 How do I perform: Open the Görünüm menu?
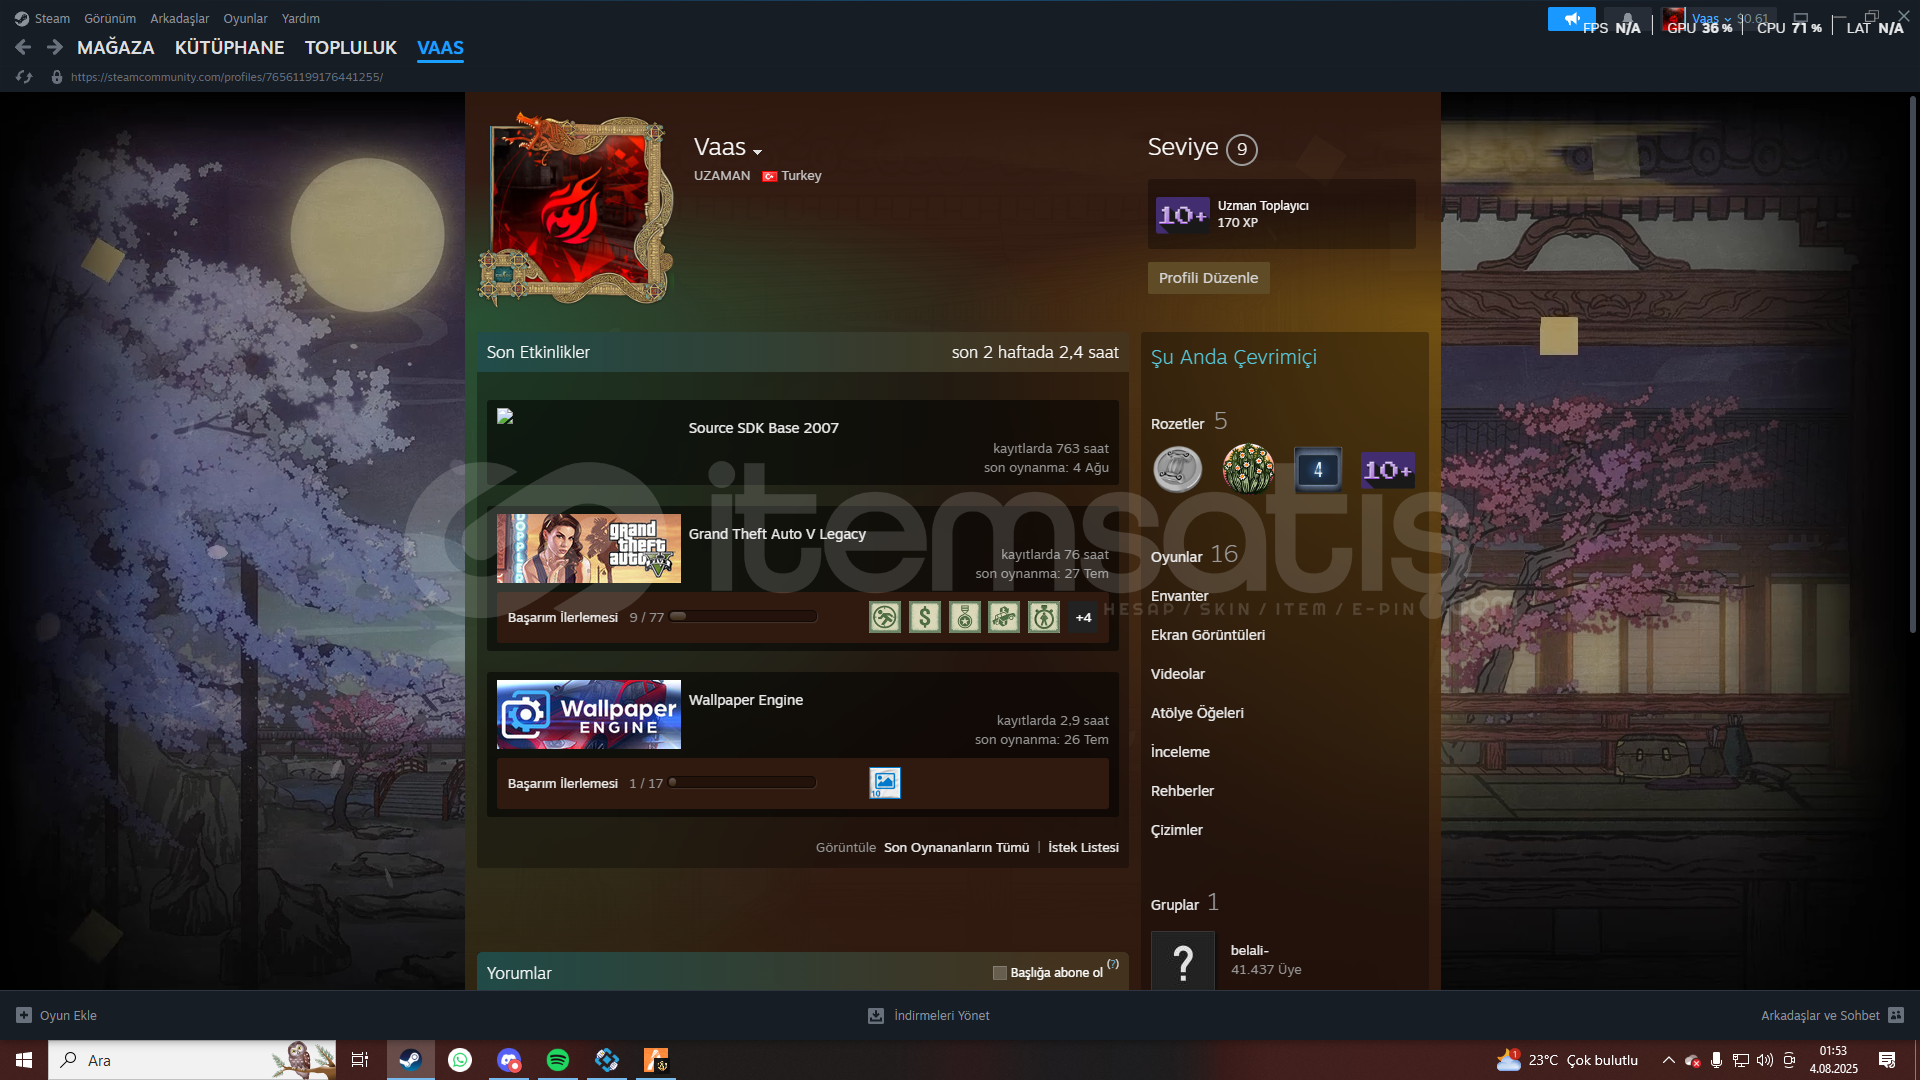(110, 18)
